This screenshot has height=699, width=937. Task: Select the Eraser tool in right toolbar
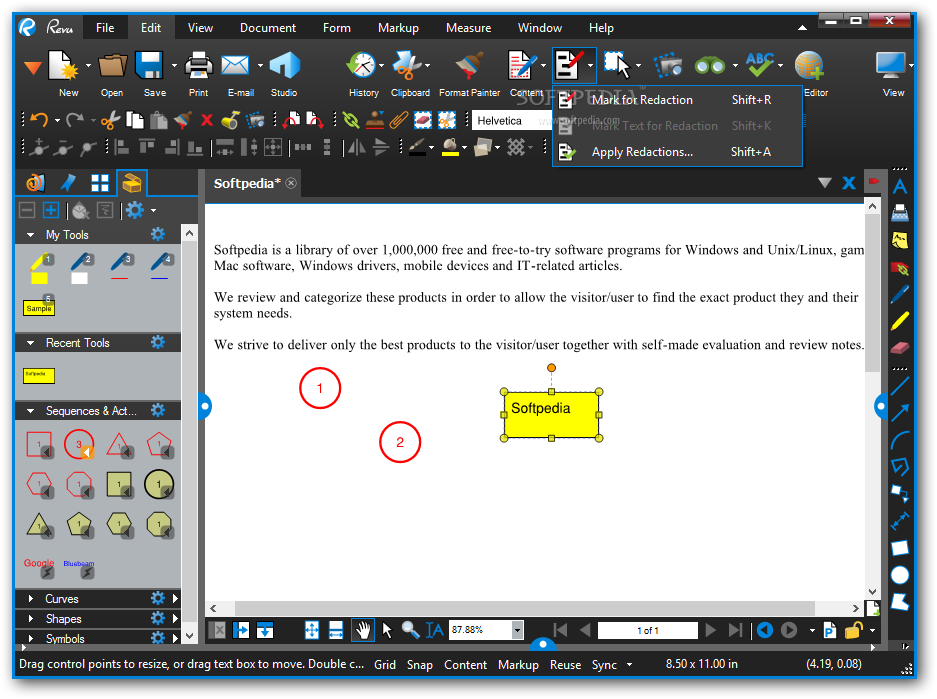tap(900, 348)
